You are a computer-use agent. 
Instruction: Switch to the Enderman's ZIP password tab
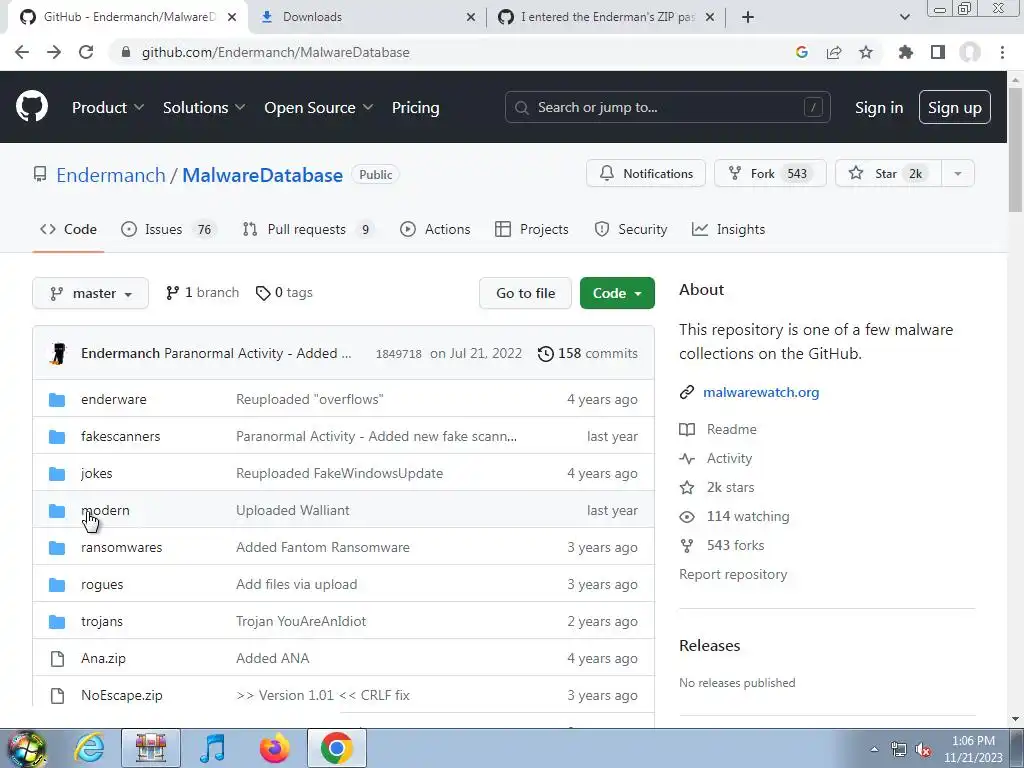(x=606, y=17)
